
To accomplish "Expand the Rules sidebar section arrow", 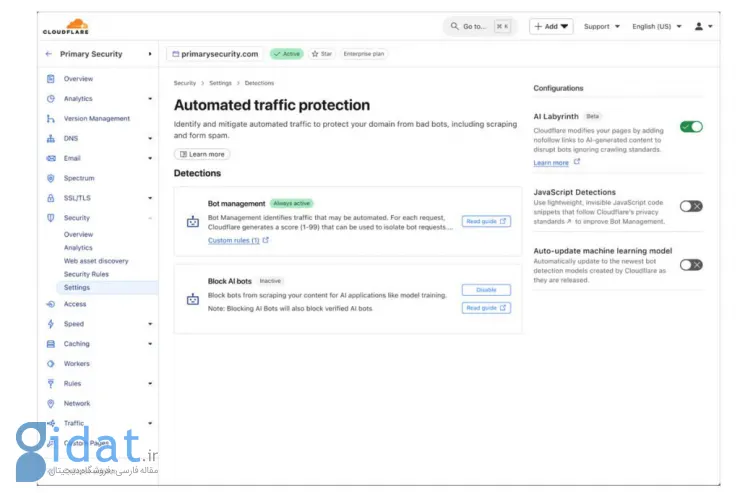I will (150, 384).
